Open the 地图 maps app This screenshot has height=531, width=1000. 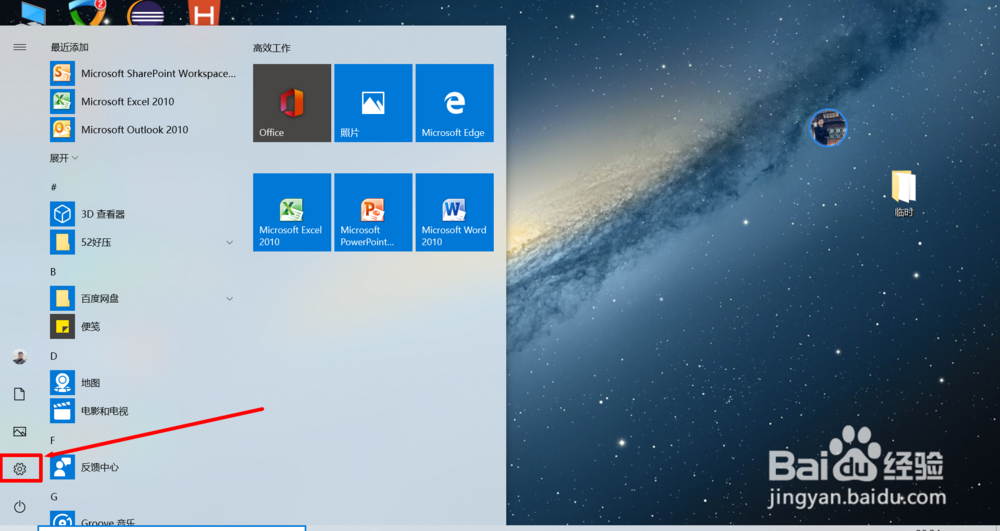point(143,382)
